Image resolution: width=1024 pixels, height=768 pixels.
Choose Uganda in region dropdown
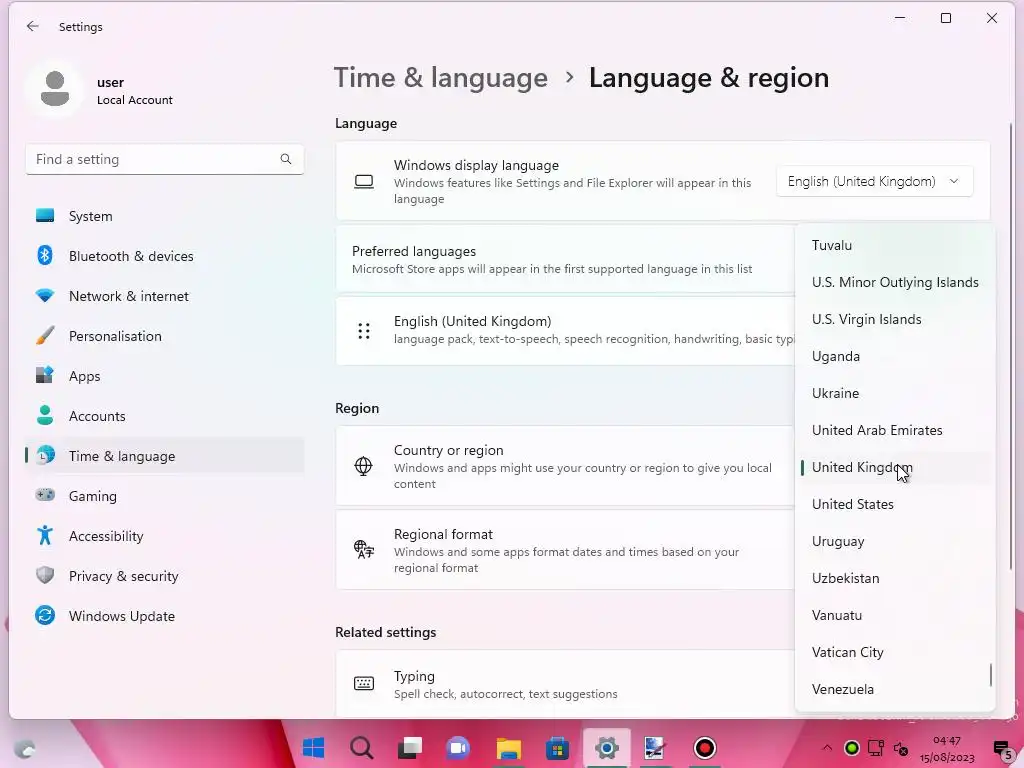tap(895, 357)
